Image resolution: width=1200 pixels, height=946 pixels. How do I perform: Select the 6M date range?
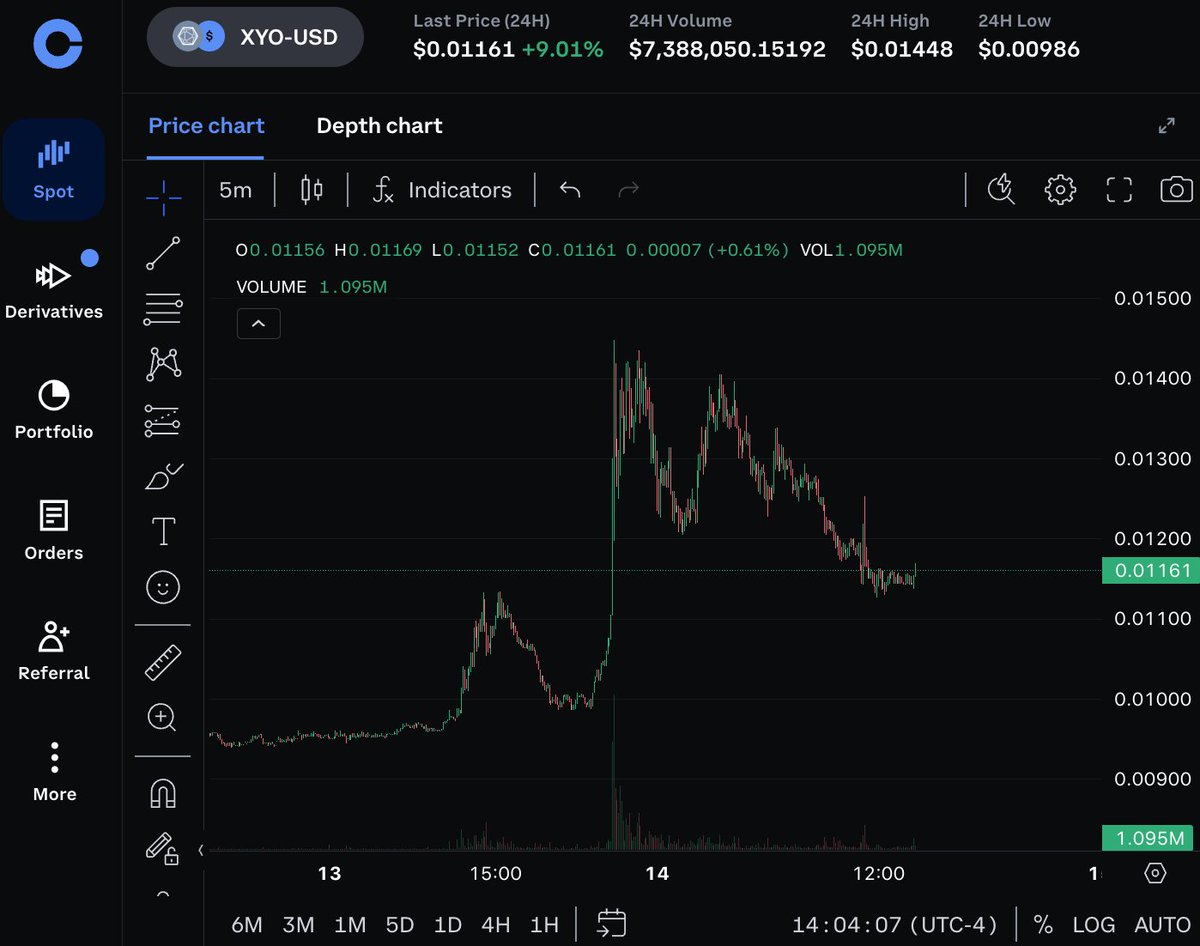[x=247, y=925]
